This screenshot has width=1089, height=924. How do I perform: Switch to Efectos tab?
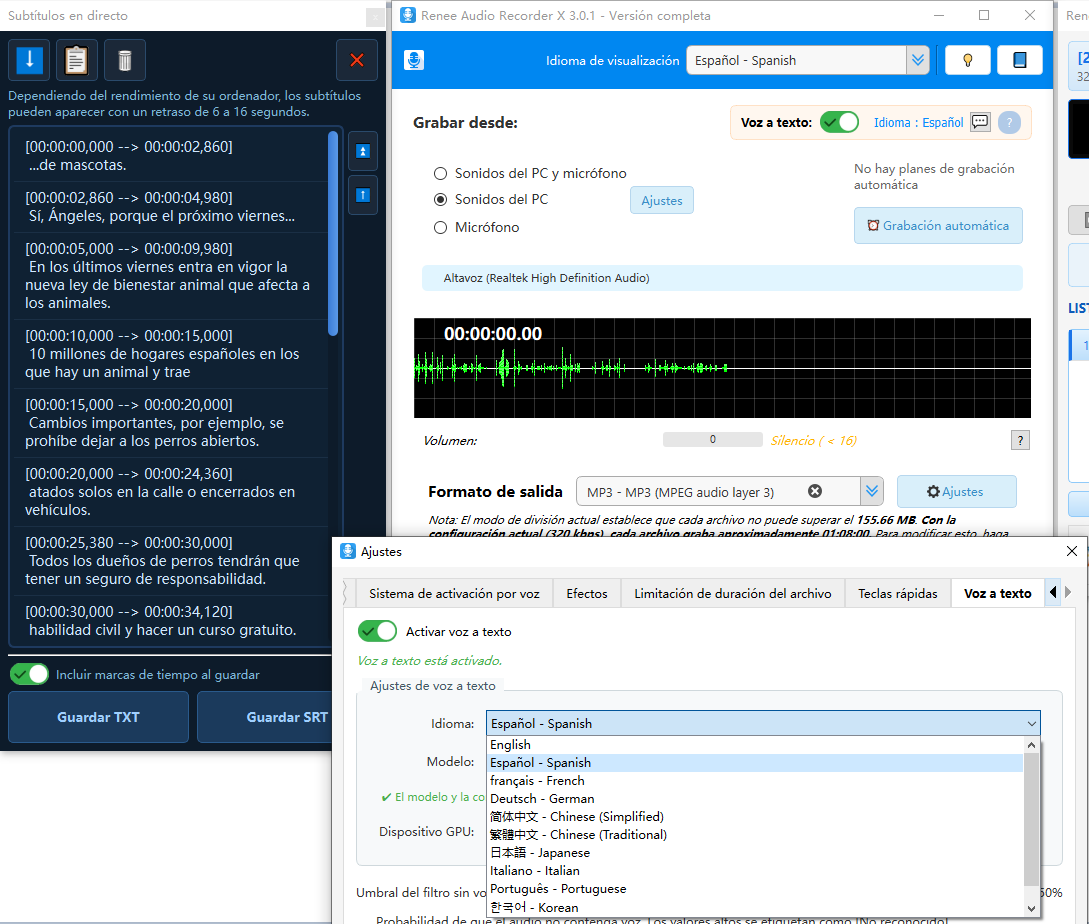tap(586, 593)
